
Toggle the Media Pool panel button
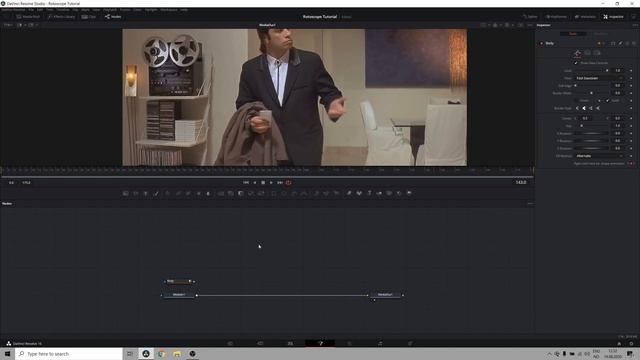(x=28, y=17)
